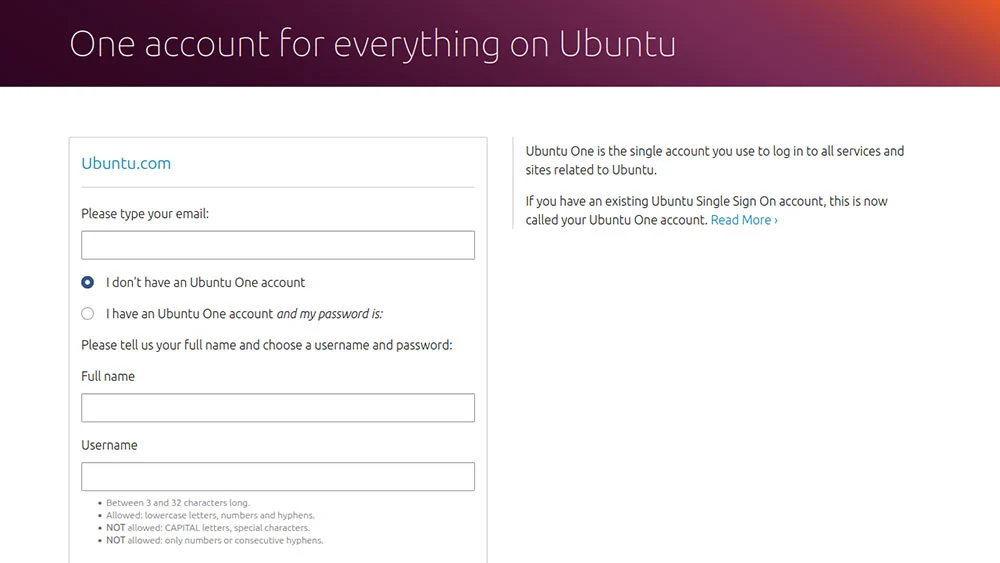Activate the Username text field
Image resolution: width=1000 pixels, height=563 pixels.
(x=277, y=476)
